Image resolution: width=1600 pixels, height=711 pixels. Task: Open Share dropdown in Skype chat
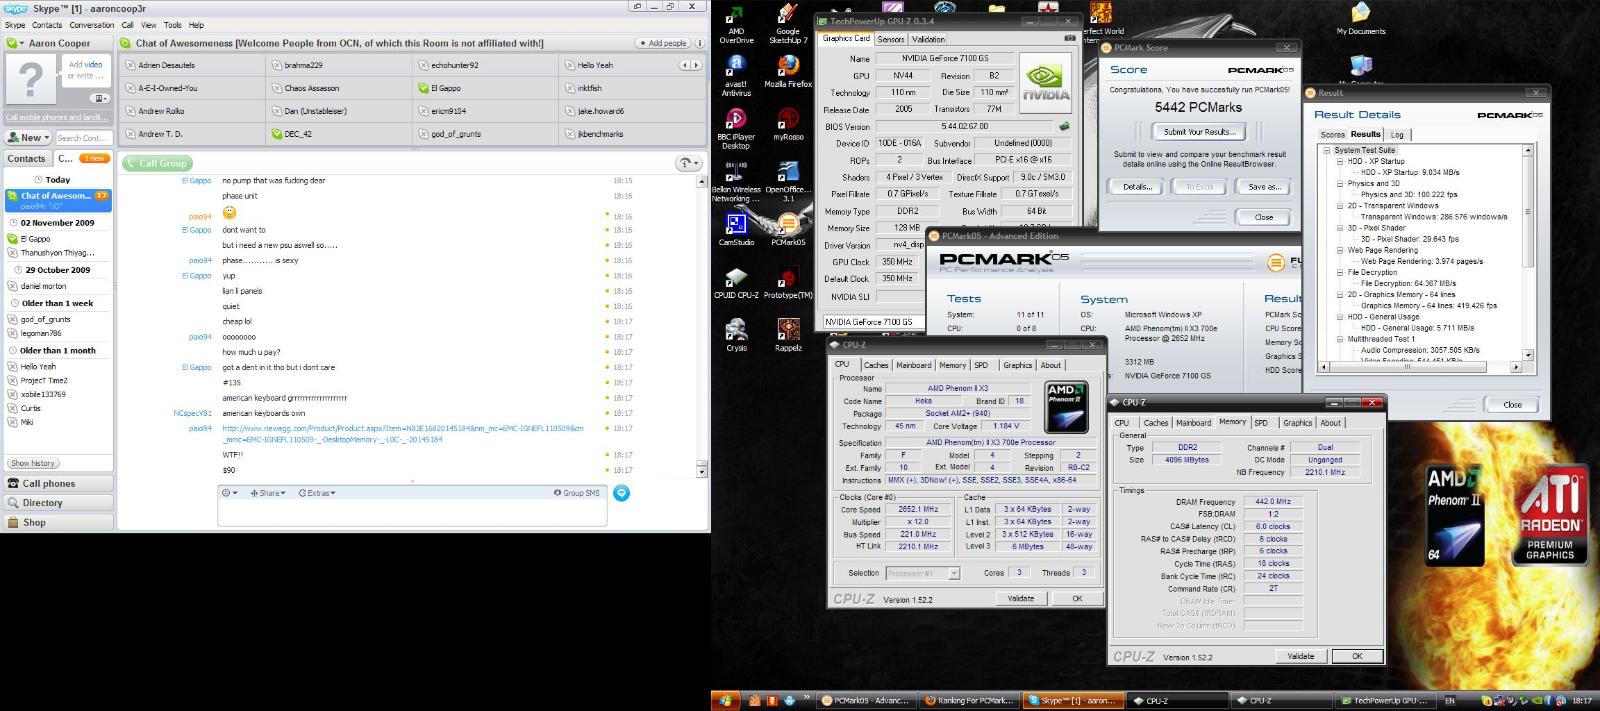(x=269, y=493)
